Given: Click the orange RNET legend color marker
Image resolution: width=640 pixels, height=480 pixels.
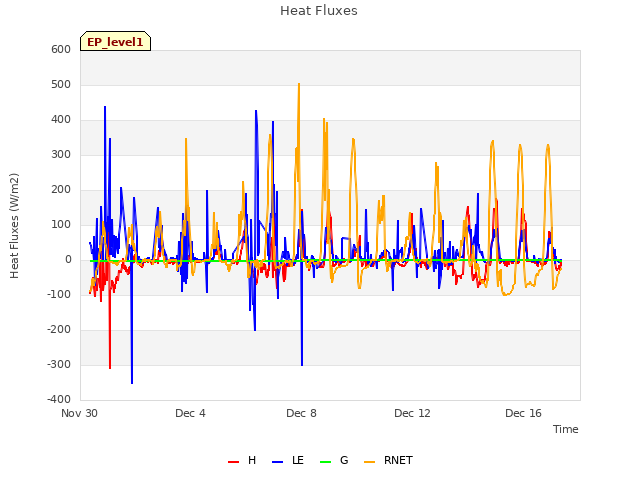Looking at the screenshot, I should tap(369, 462).
